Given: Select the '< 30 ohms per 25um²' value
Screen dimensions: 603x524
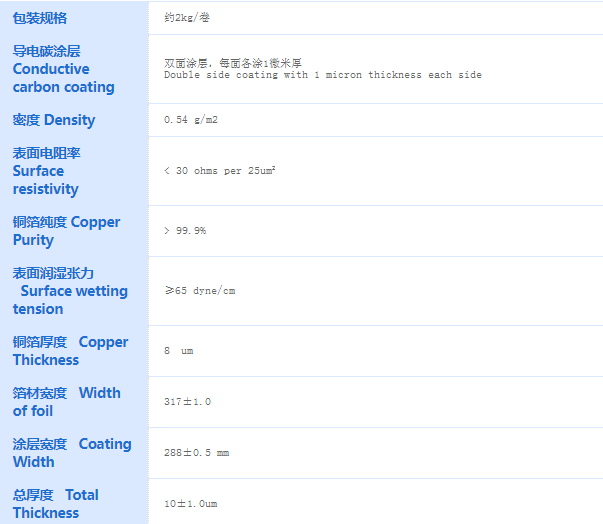Looking at the screenshot, I should pos(220,171).
